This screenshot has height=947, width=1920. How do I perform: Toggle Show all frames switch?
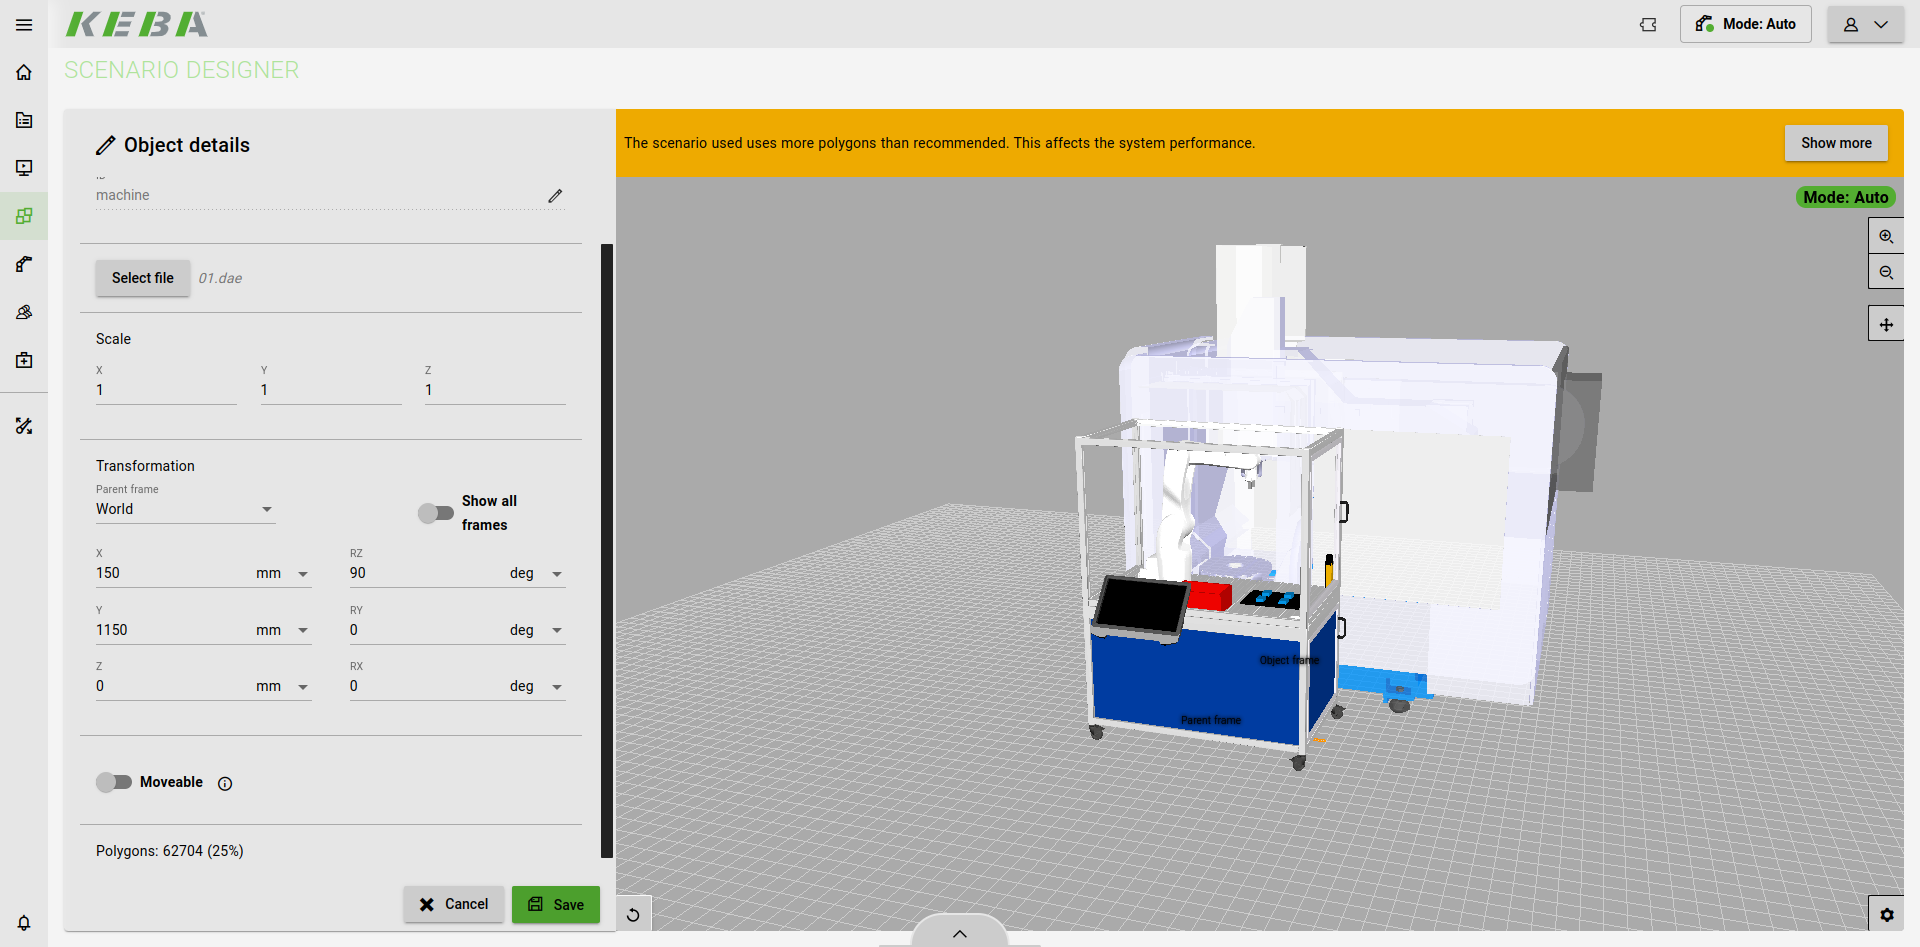click(x=436, y=513)
